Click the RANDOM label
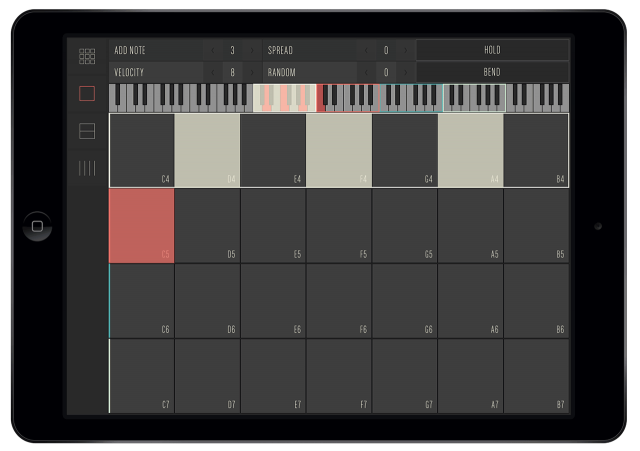Image resolution: width=640 pixels, height=451 pixels. 281,72
